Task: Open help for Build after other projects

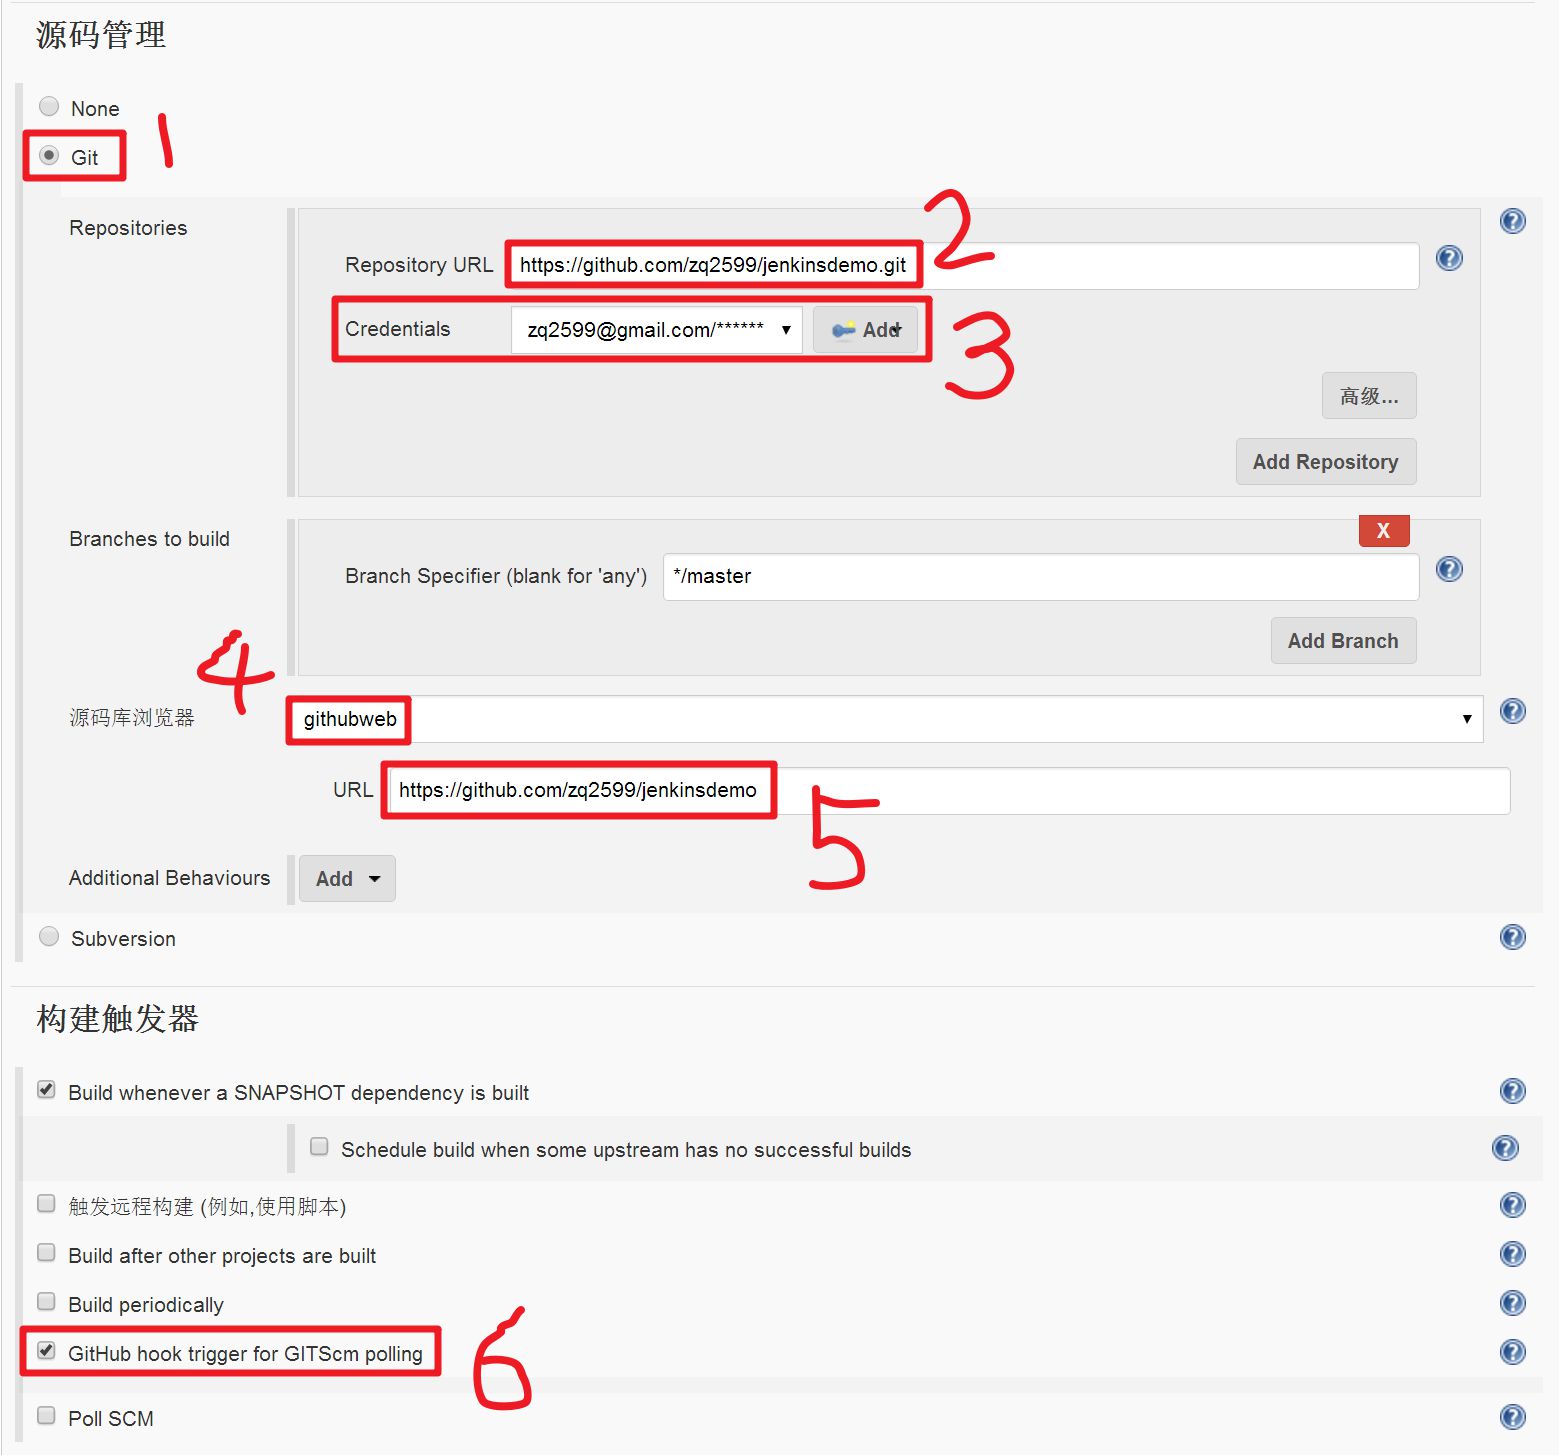Action: tap(1512, 1254)
